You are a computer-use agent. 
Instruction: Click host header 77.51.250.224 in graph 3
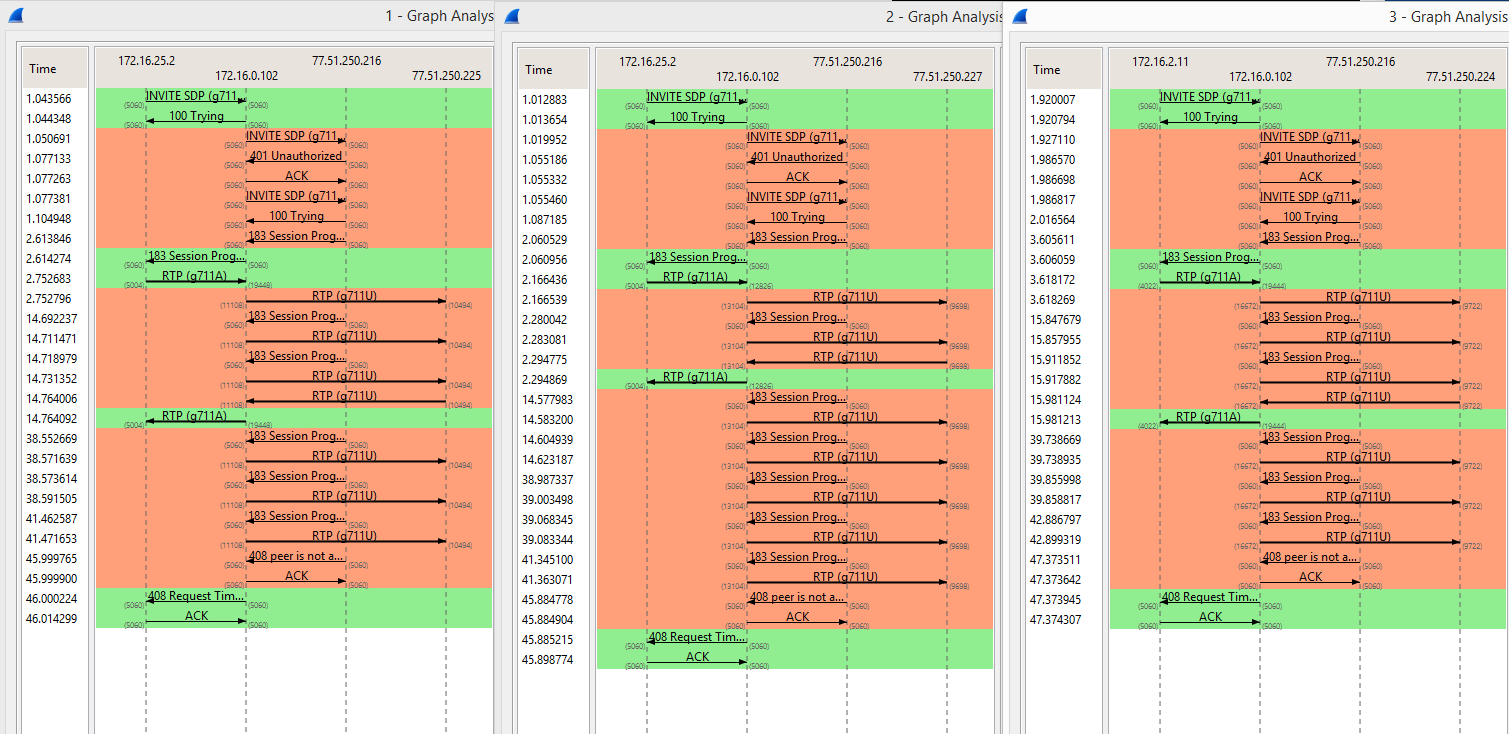1460,76
